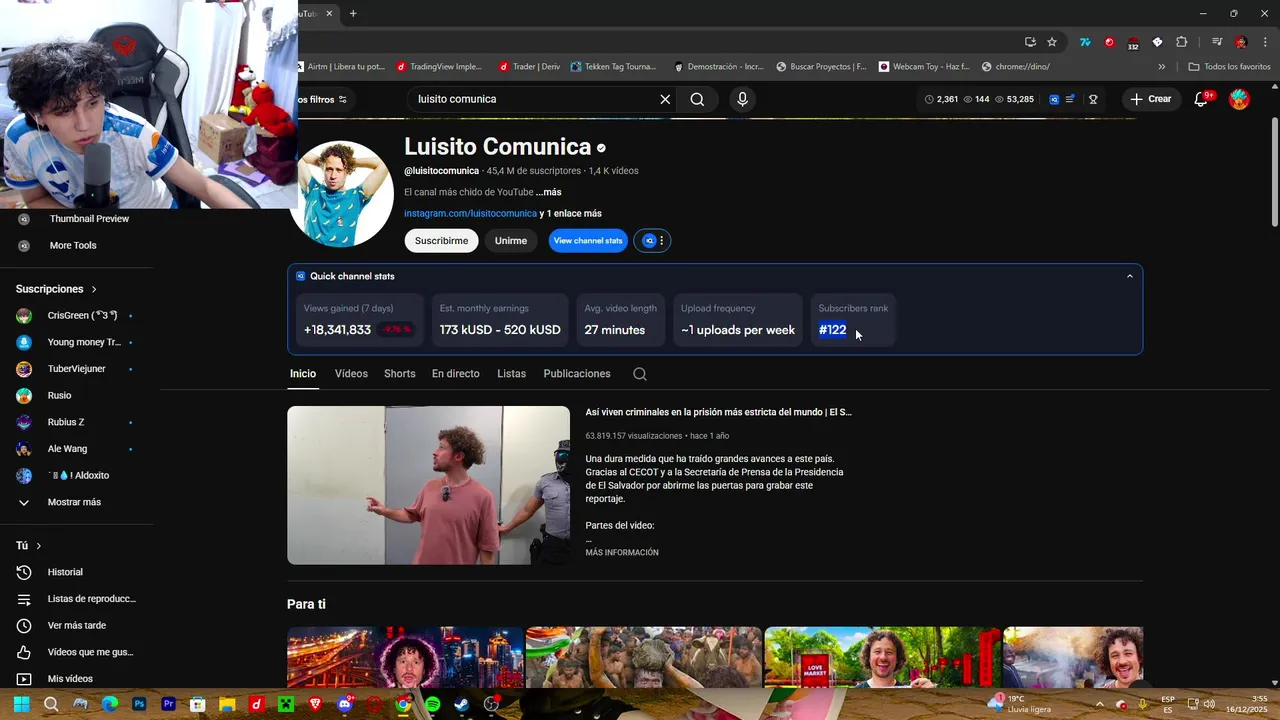The height and width of the screenshot is (720, 1280).
Task: Click the Crear button
Action: click(x=1150, y=99)
